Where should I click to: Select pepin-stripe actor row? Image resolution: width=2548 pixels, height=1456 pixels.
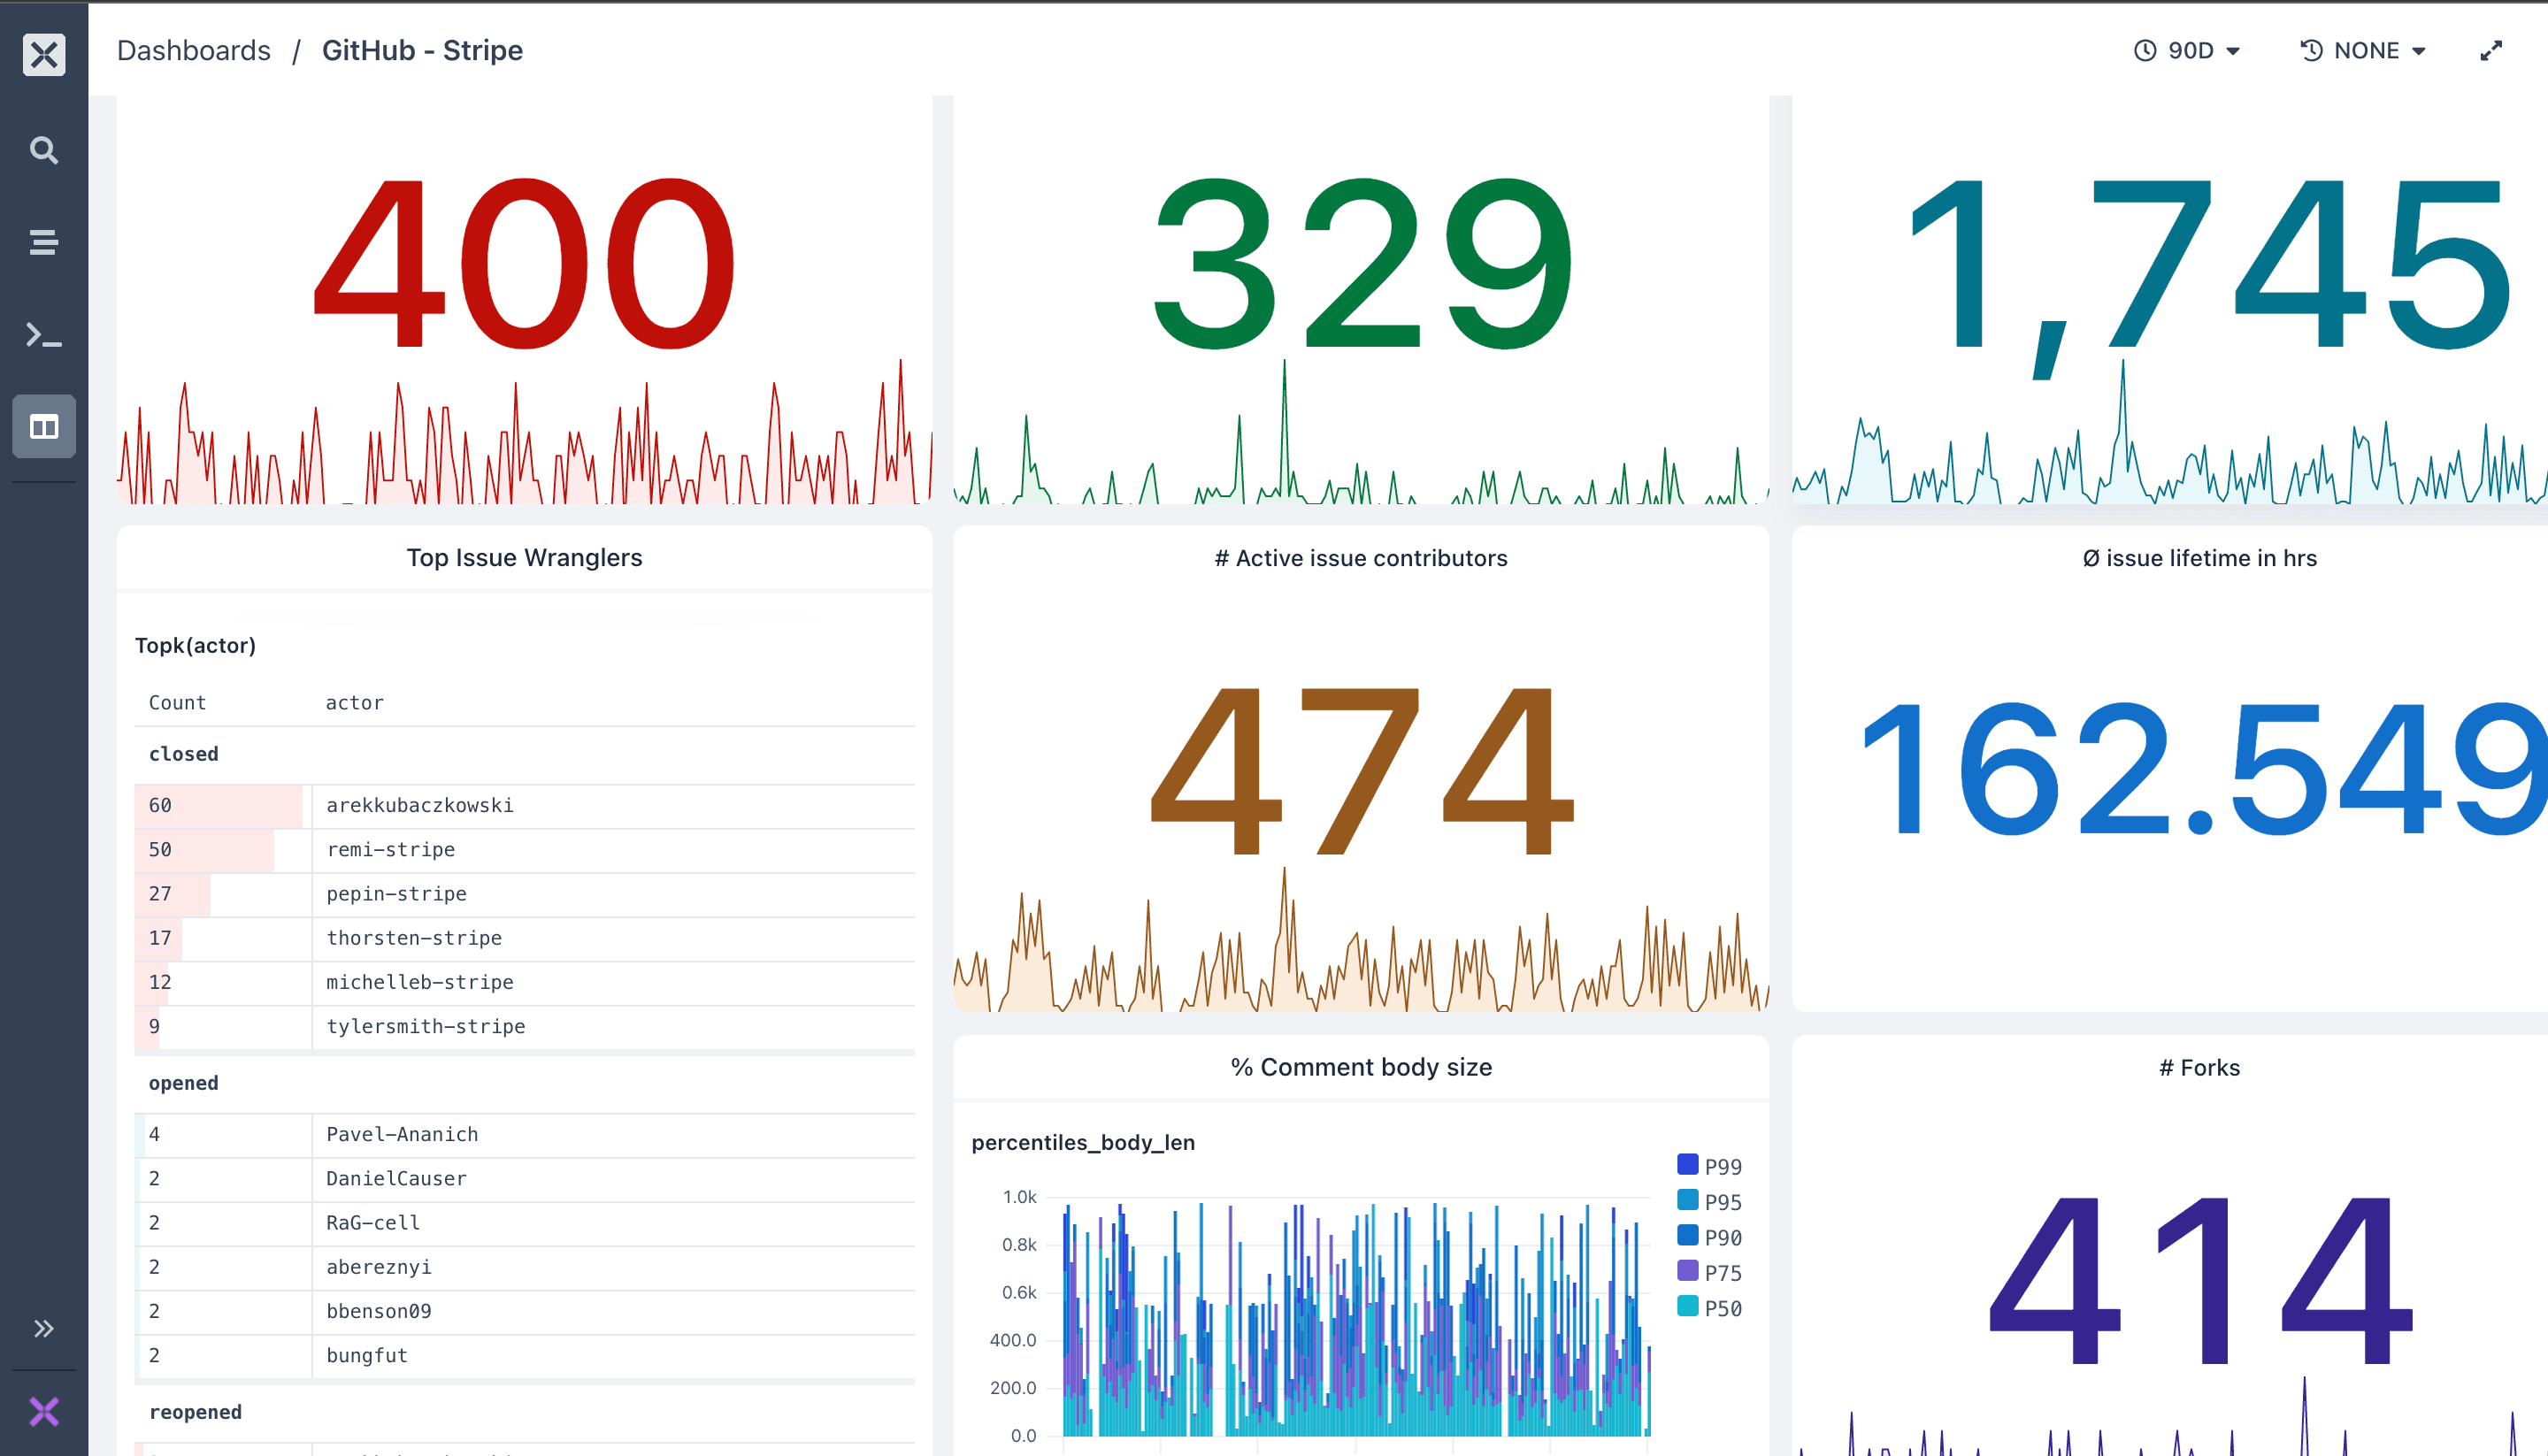point(524,894)
